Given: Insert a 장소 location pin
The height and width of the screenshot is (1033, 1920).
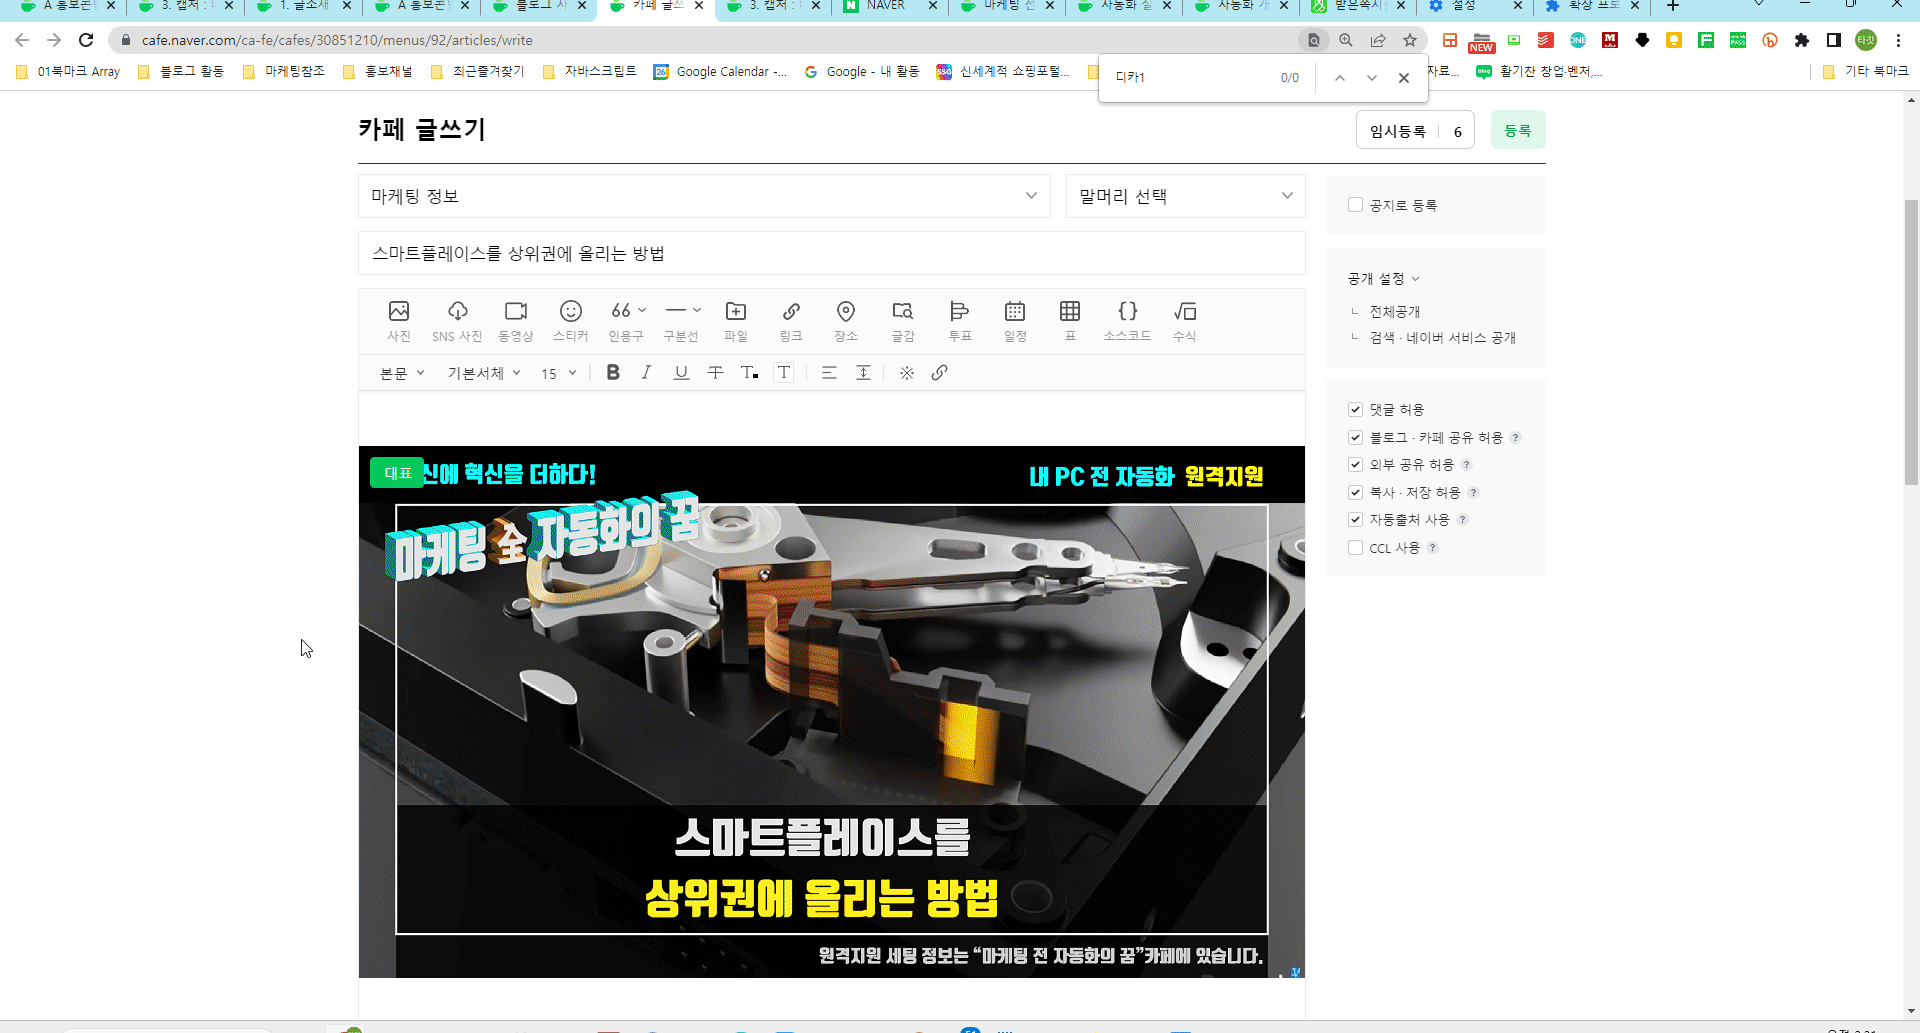Looking at the screenshot, I should [846, 321].
